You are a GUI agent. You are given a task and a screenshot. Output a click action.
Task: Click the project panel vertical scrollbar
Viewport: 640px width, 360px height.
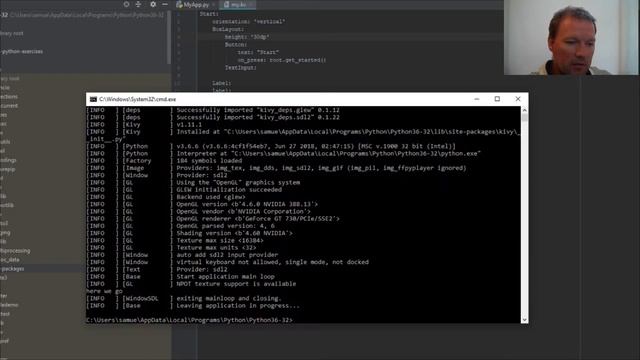pos(169,37)
